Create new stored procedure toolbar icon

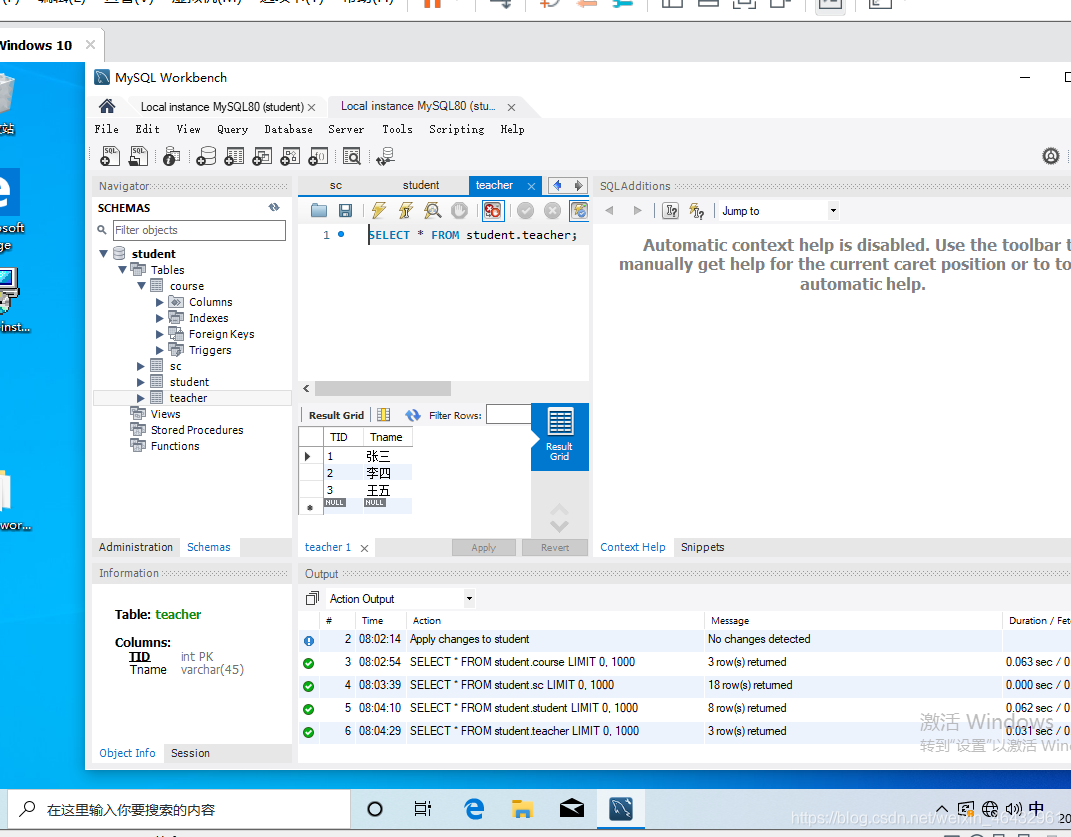(x=290, y=156)
